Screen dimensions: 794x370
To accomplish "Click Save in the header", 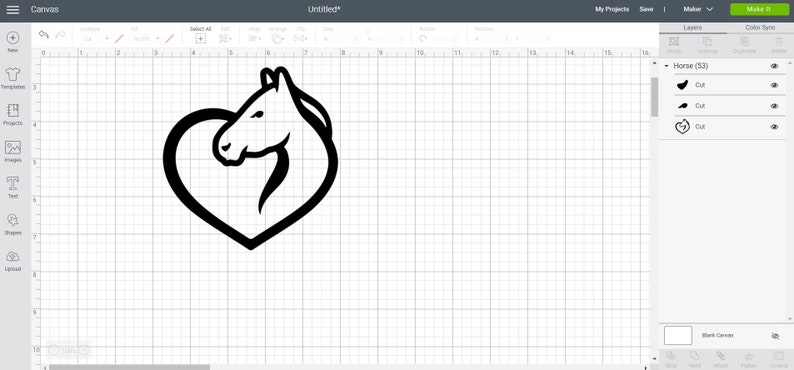I will point(646,9).
